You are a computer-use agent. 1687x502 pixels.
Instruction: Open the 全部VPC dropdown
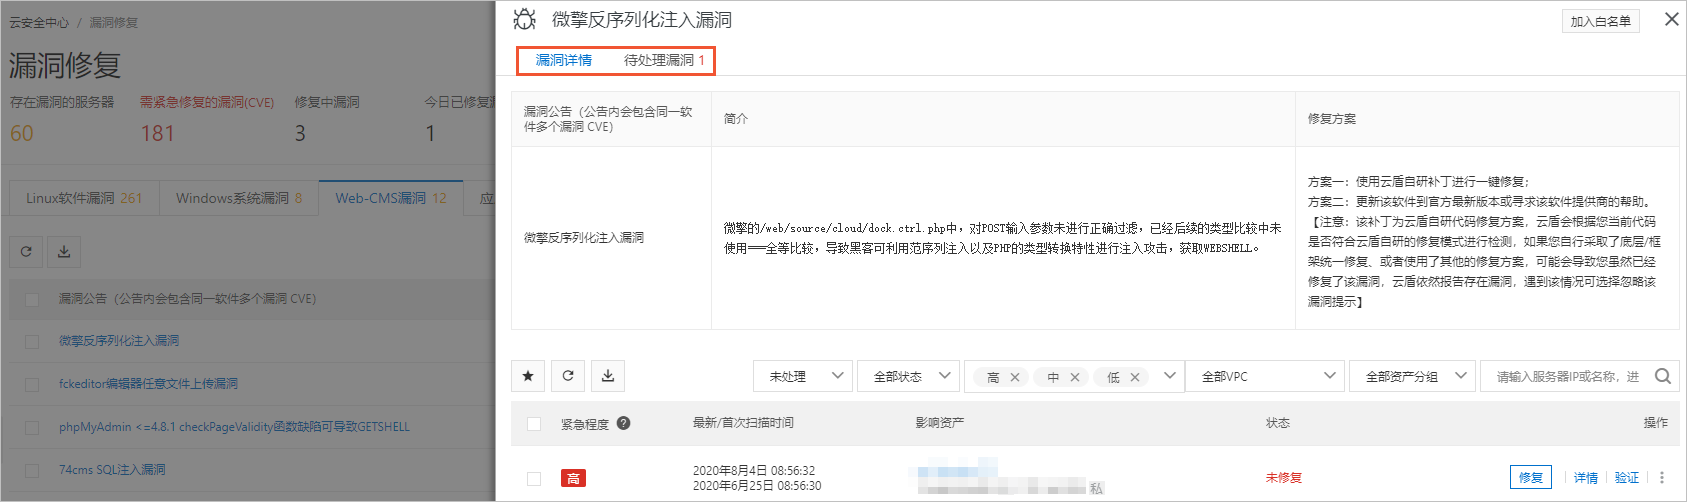(x=1265, y=376)
